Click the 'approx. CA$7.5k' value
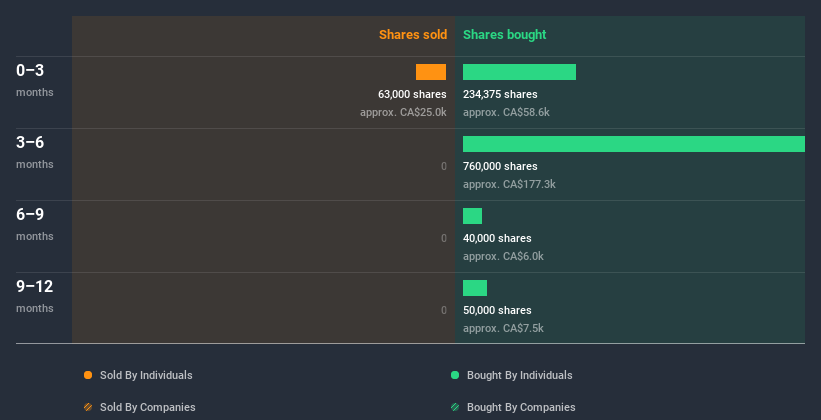 [504, 328]
